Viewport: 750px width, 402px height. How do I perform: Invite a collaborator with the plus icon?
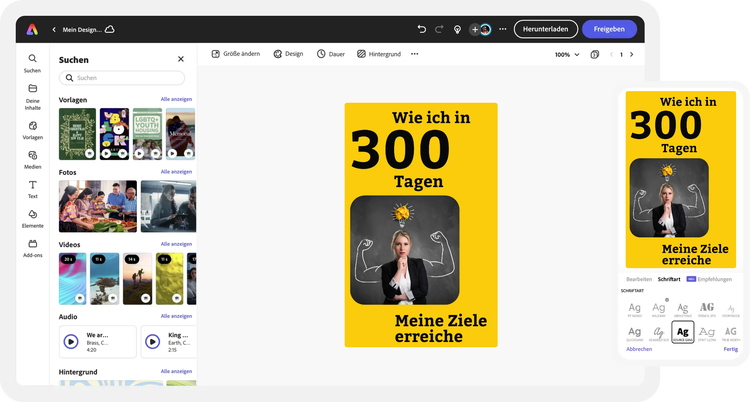click(474, 30)
